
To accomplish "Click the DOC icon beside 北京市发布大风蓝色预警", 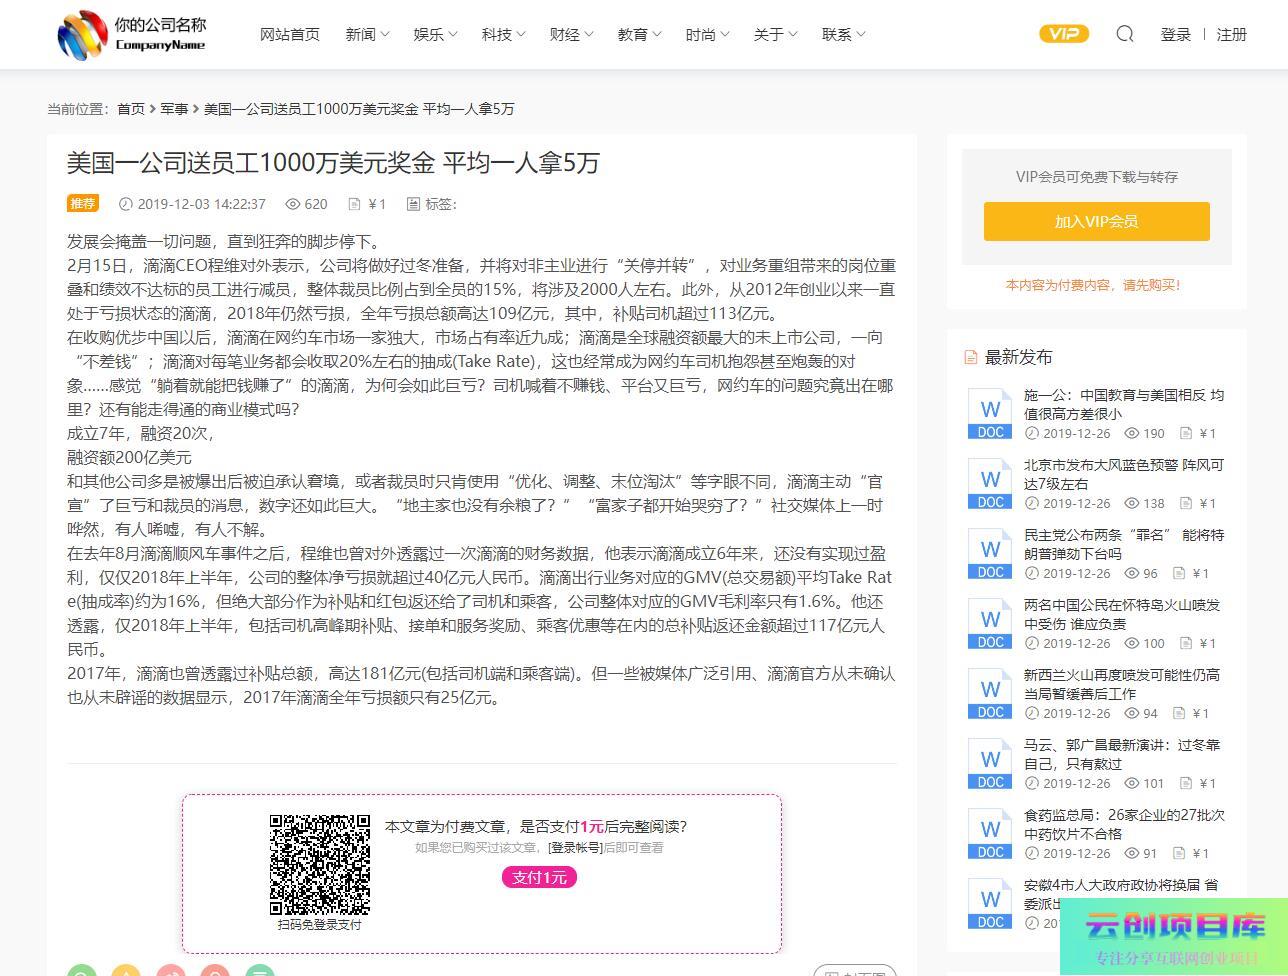I will tap(990, 484).
